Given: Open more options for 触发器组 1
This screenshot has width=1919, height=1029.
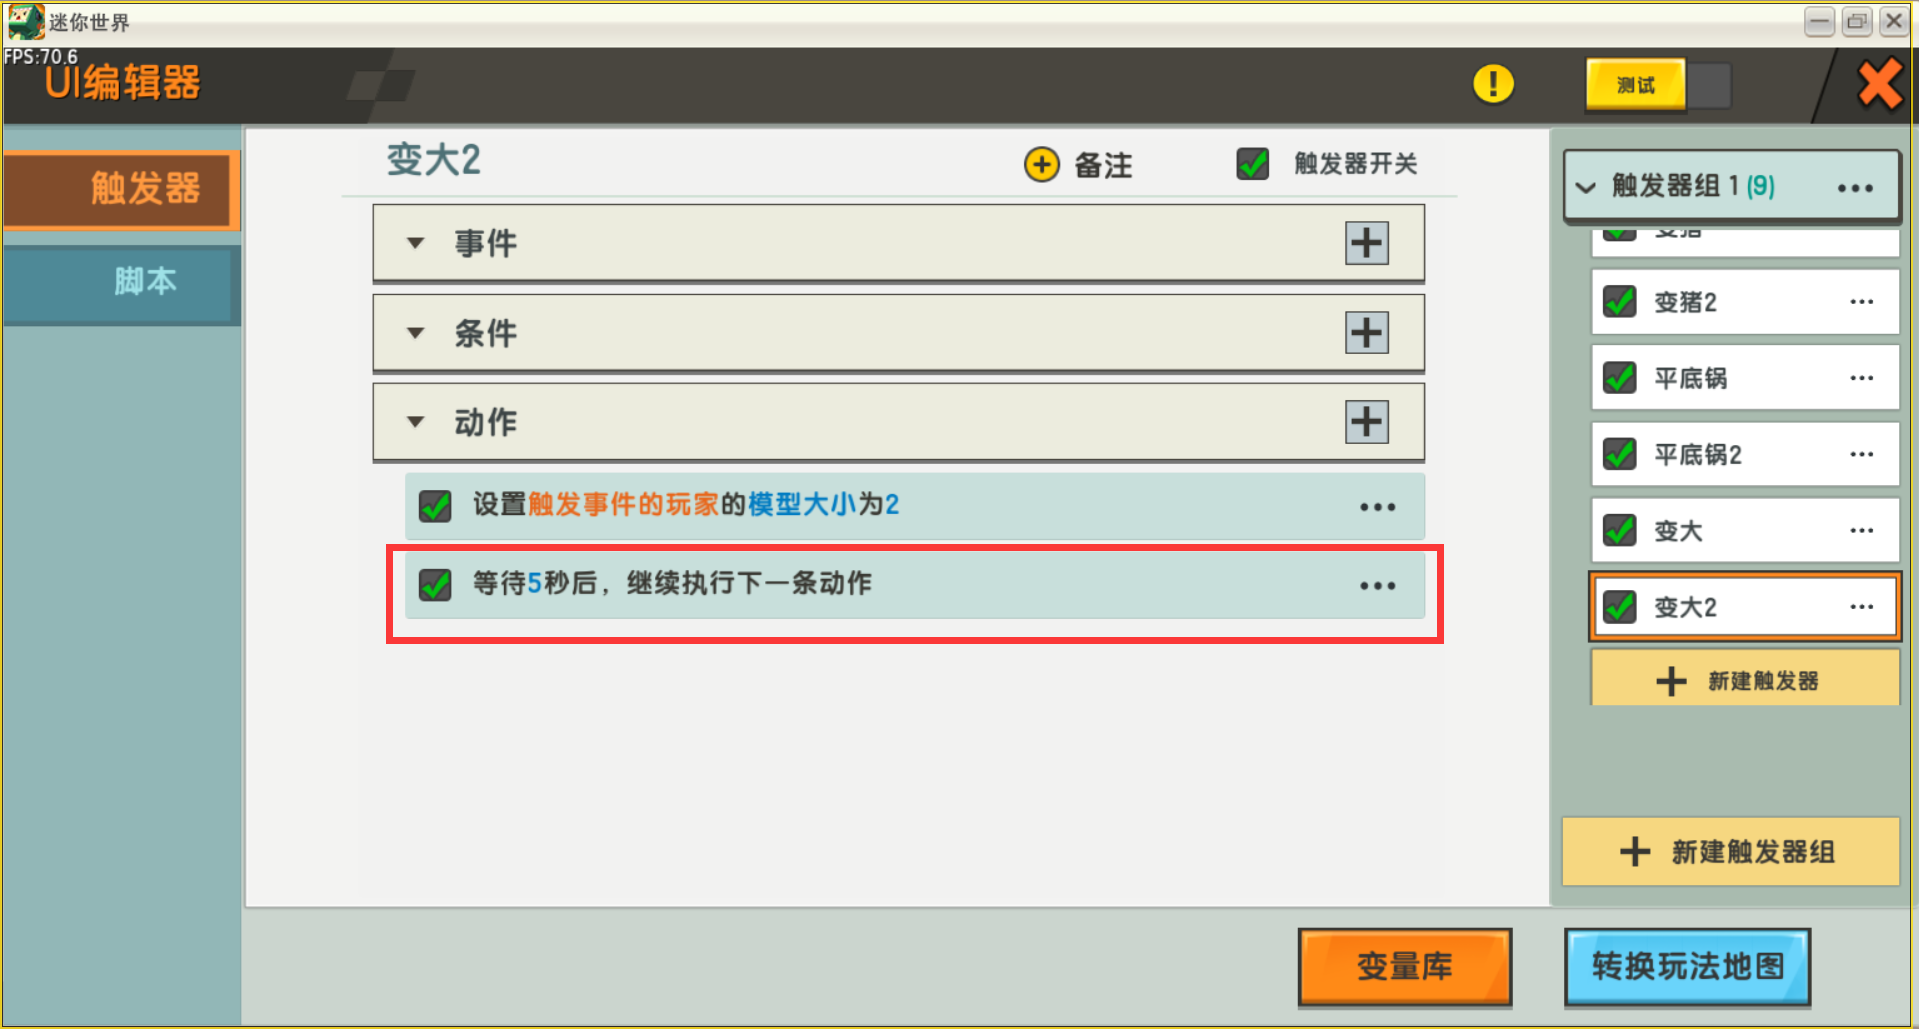Looking at the screenshot, I should point(1854,188).
